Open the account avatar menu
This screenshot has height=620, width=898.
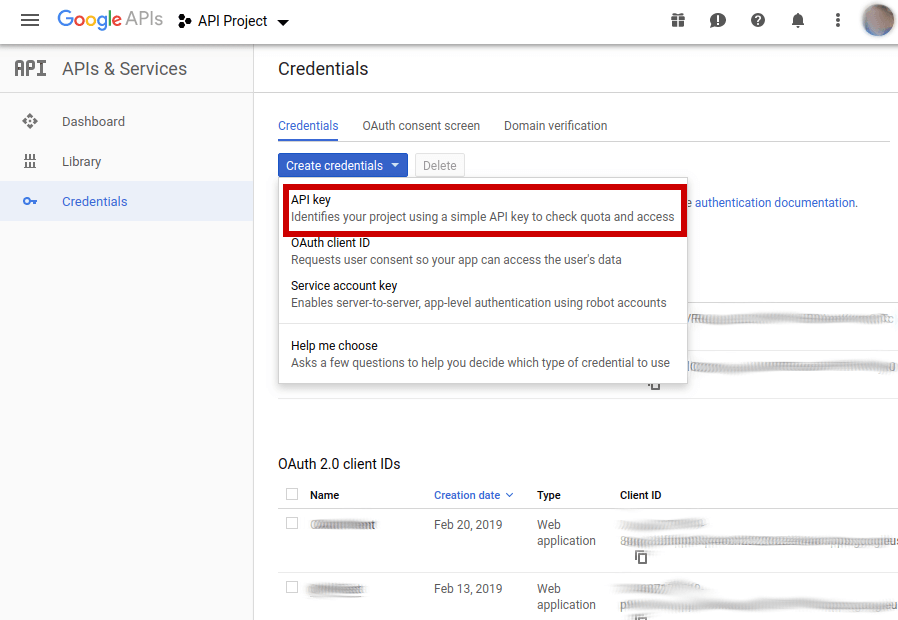click(x=877, y=20)
